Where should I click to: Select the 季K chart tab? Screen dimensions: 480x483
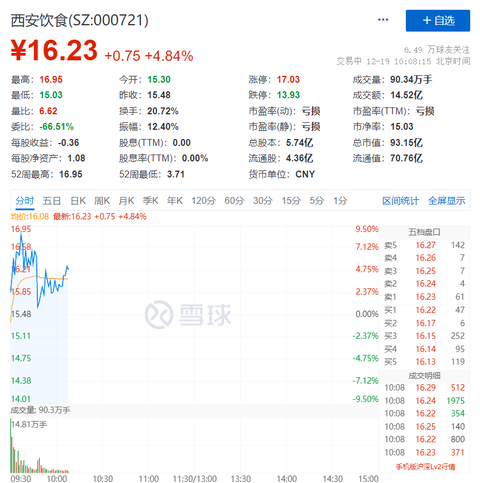(150, 201)
